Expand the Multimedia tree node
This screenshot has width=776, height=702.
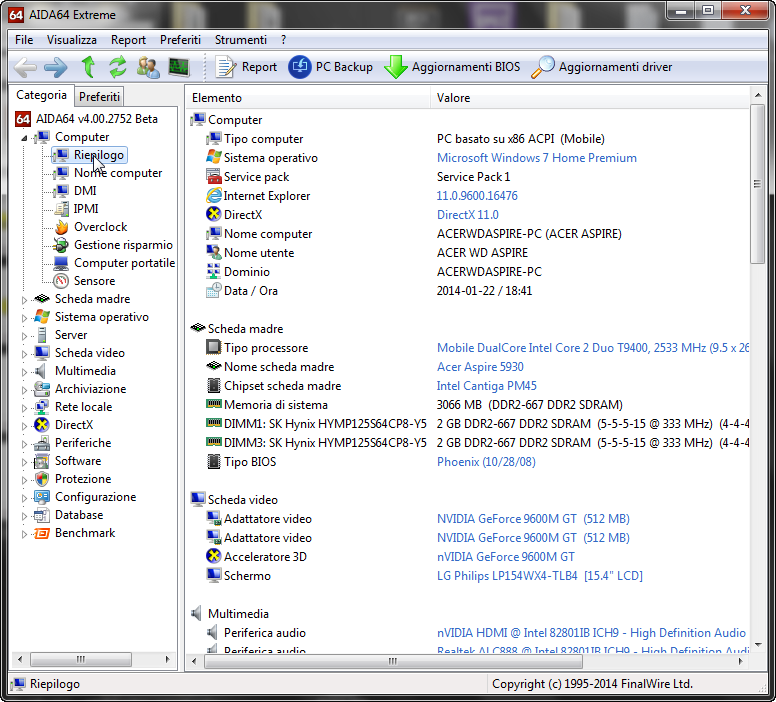click(24, 372)
